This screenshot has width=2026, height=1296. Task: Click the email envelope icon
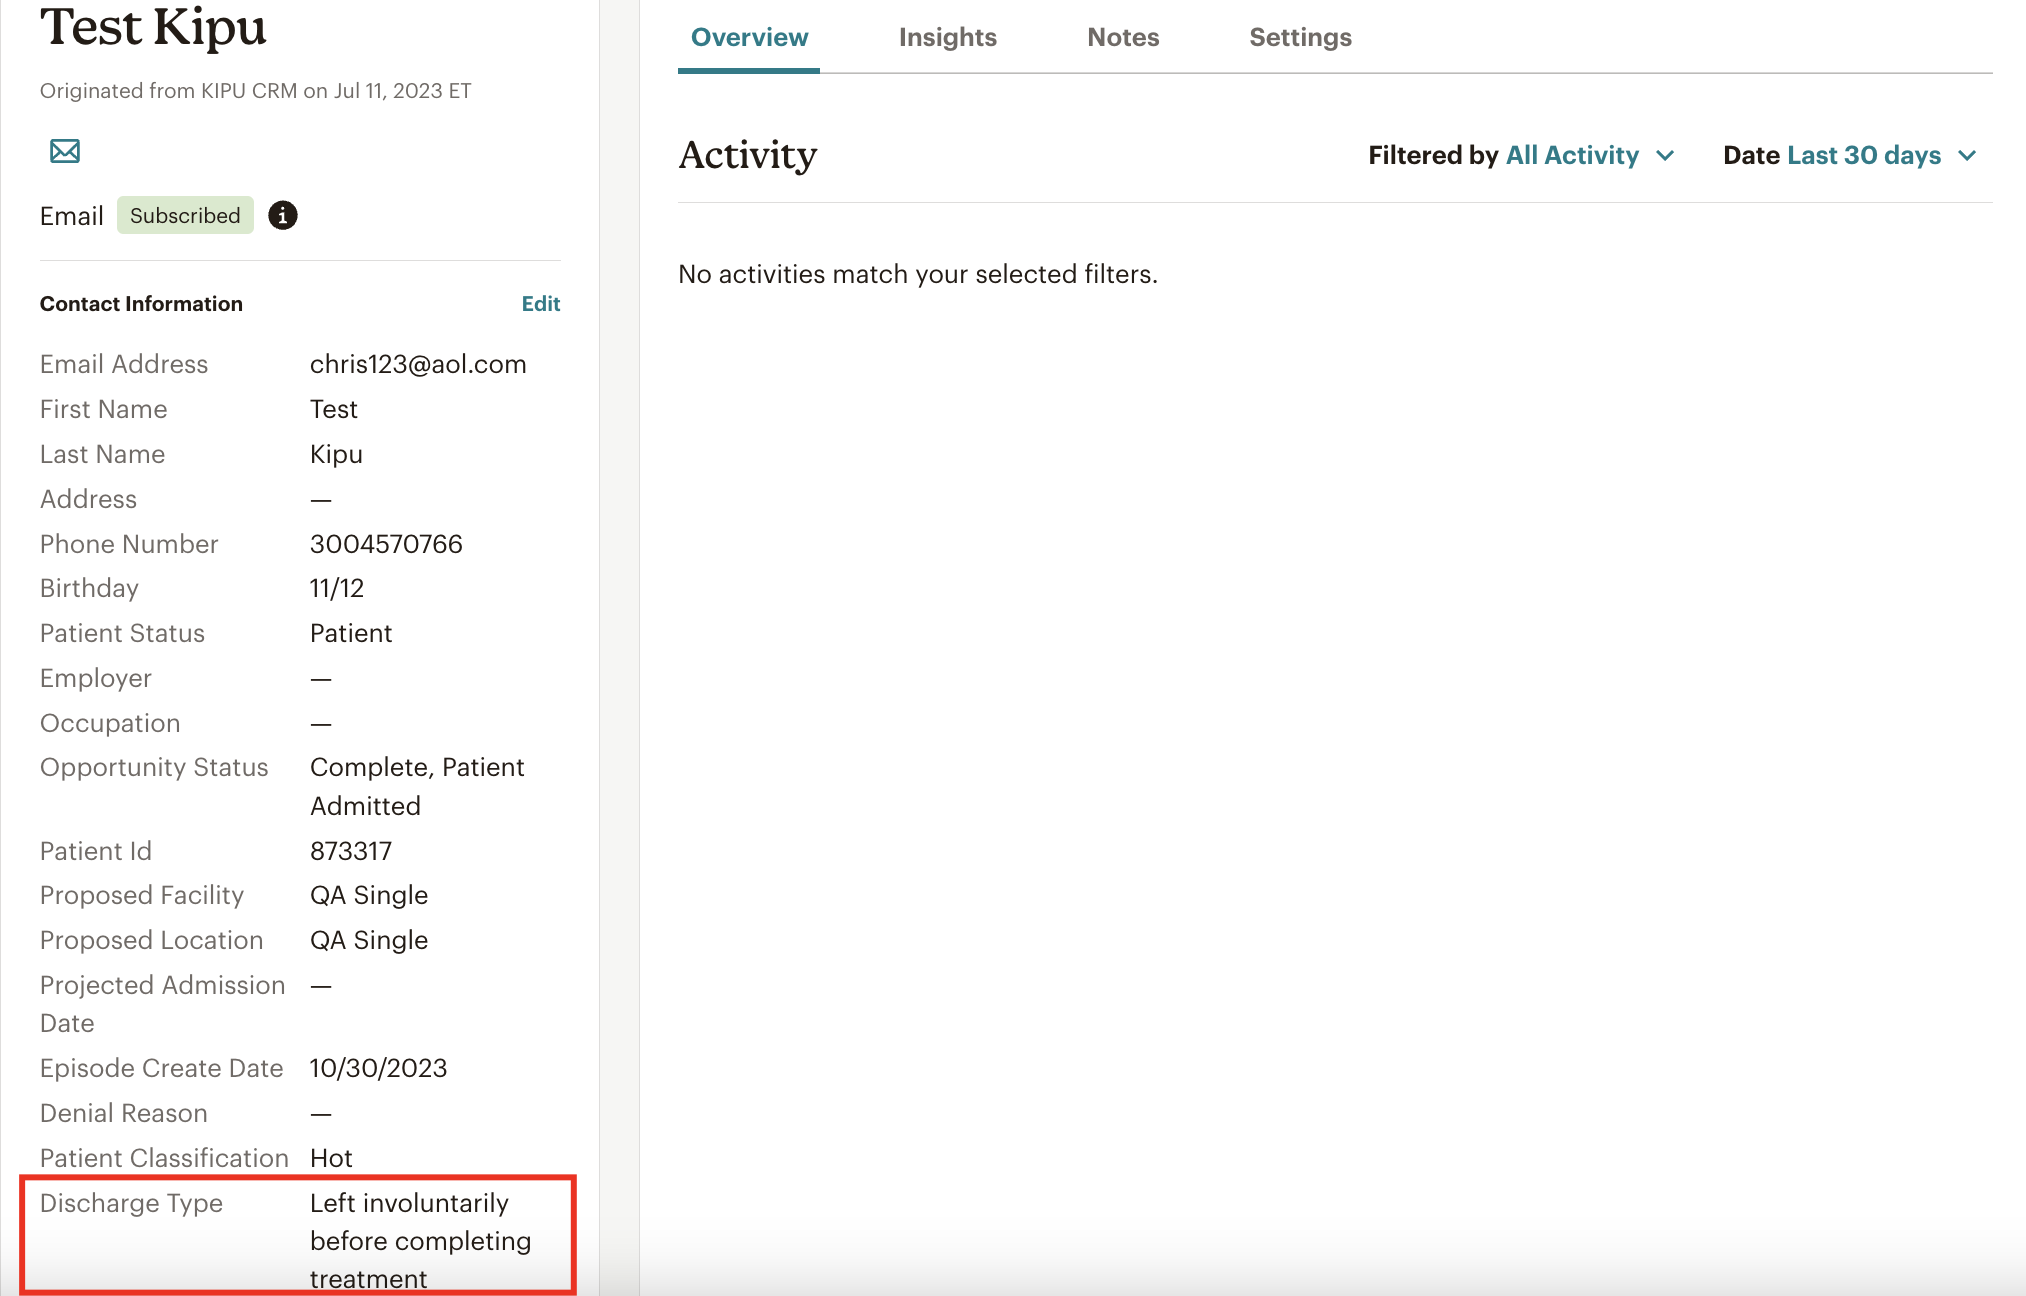coord(65,151)
